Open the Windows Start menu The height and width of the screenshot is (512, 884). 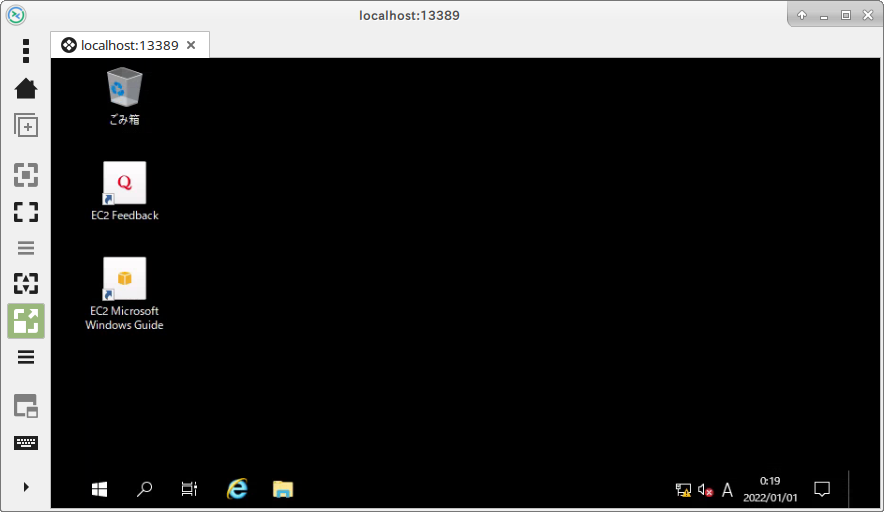99,489
